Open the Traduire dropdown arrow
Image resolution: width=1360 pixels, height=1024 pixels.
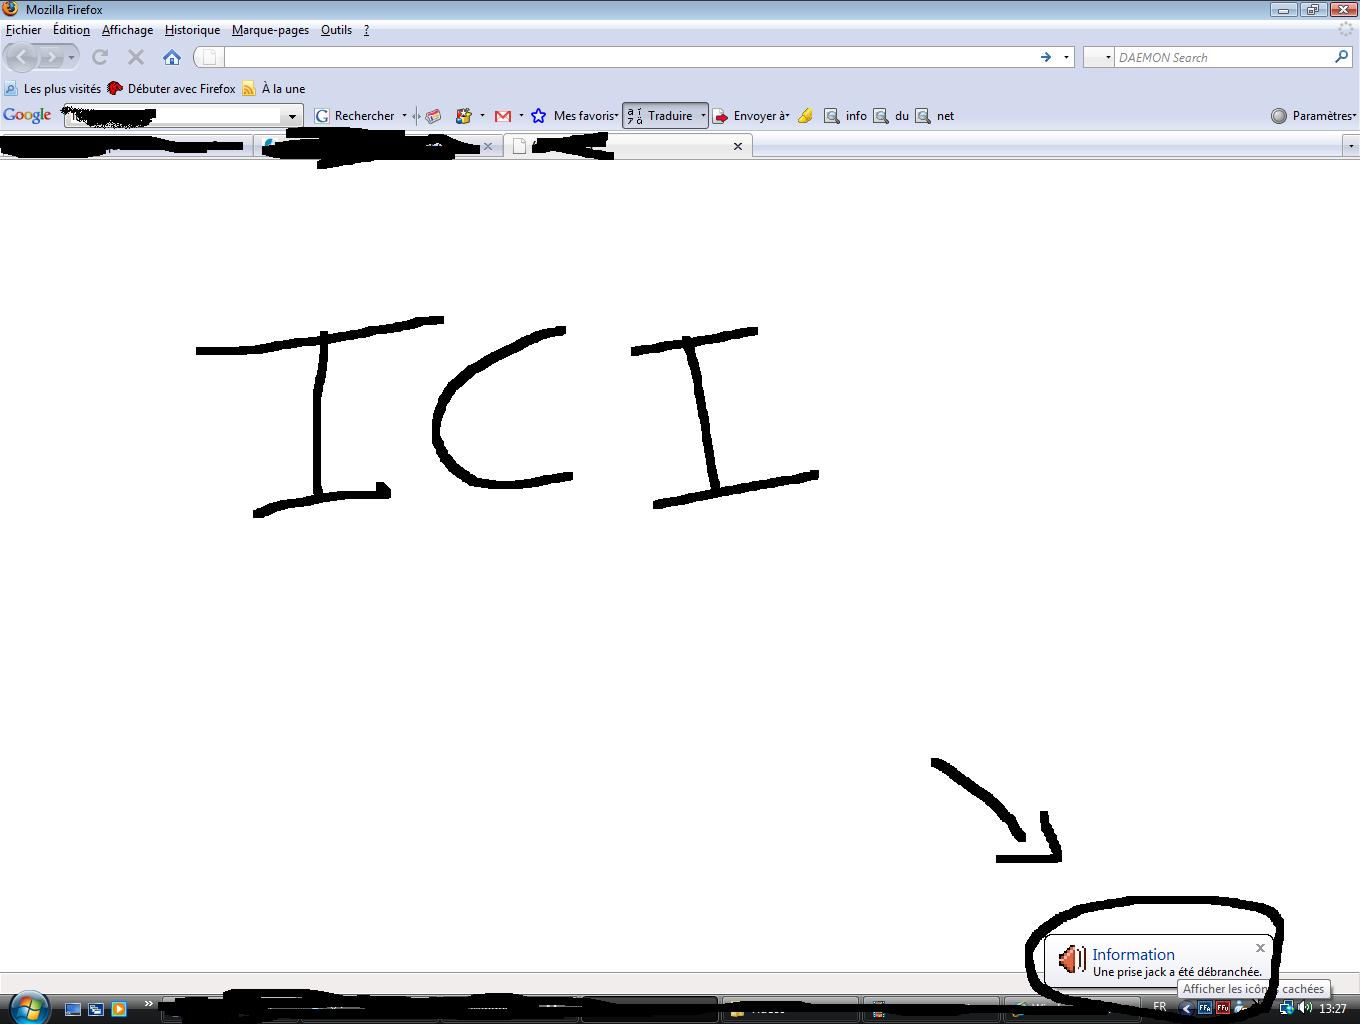(x=703, y=116)
